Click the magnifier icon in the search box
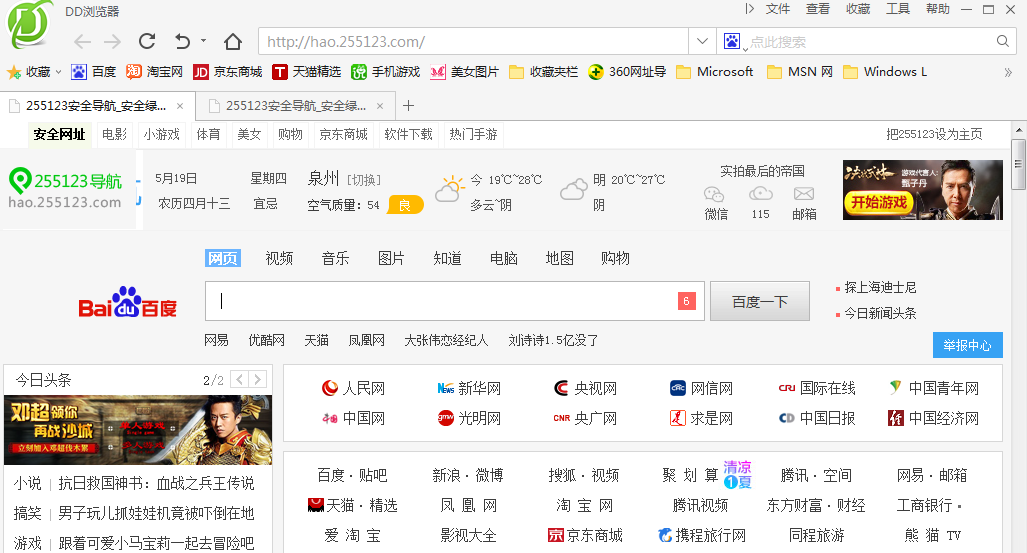1027x553 pixels. pyautogui.click(x=1004, y=42)
